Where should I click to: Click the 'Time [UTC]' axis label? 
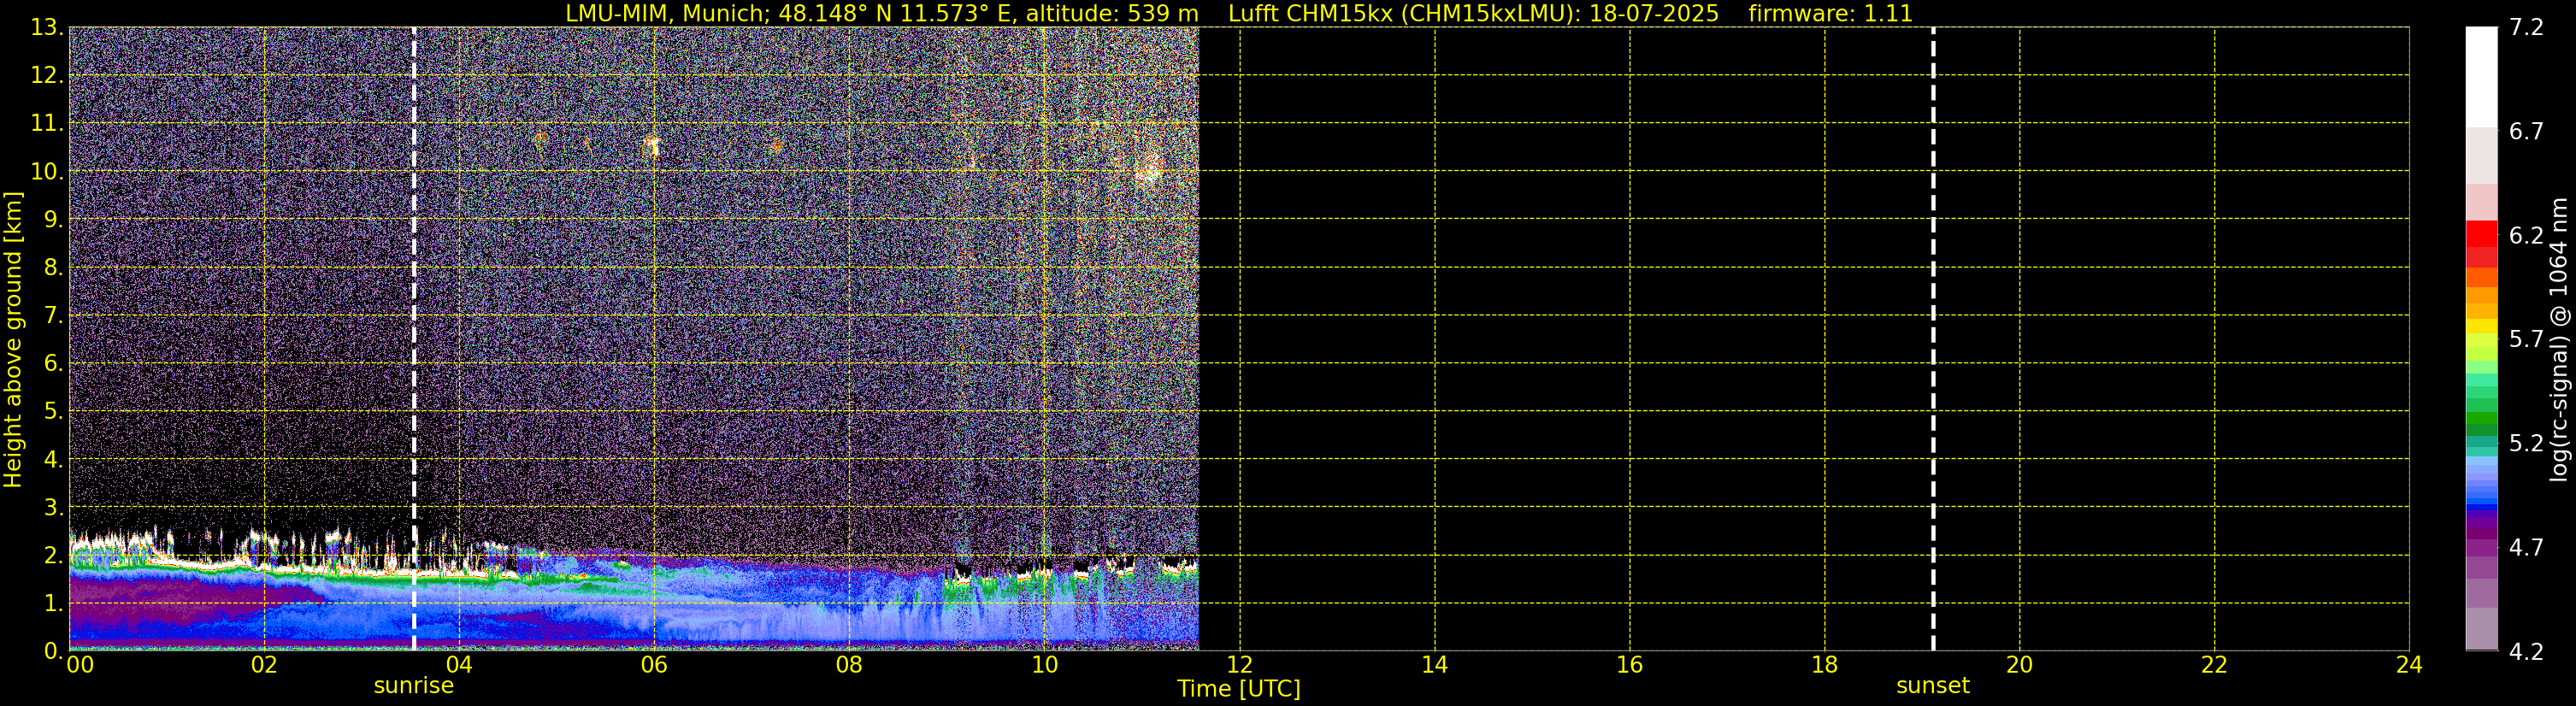tap(1238, 688)
